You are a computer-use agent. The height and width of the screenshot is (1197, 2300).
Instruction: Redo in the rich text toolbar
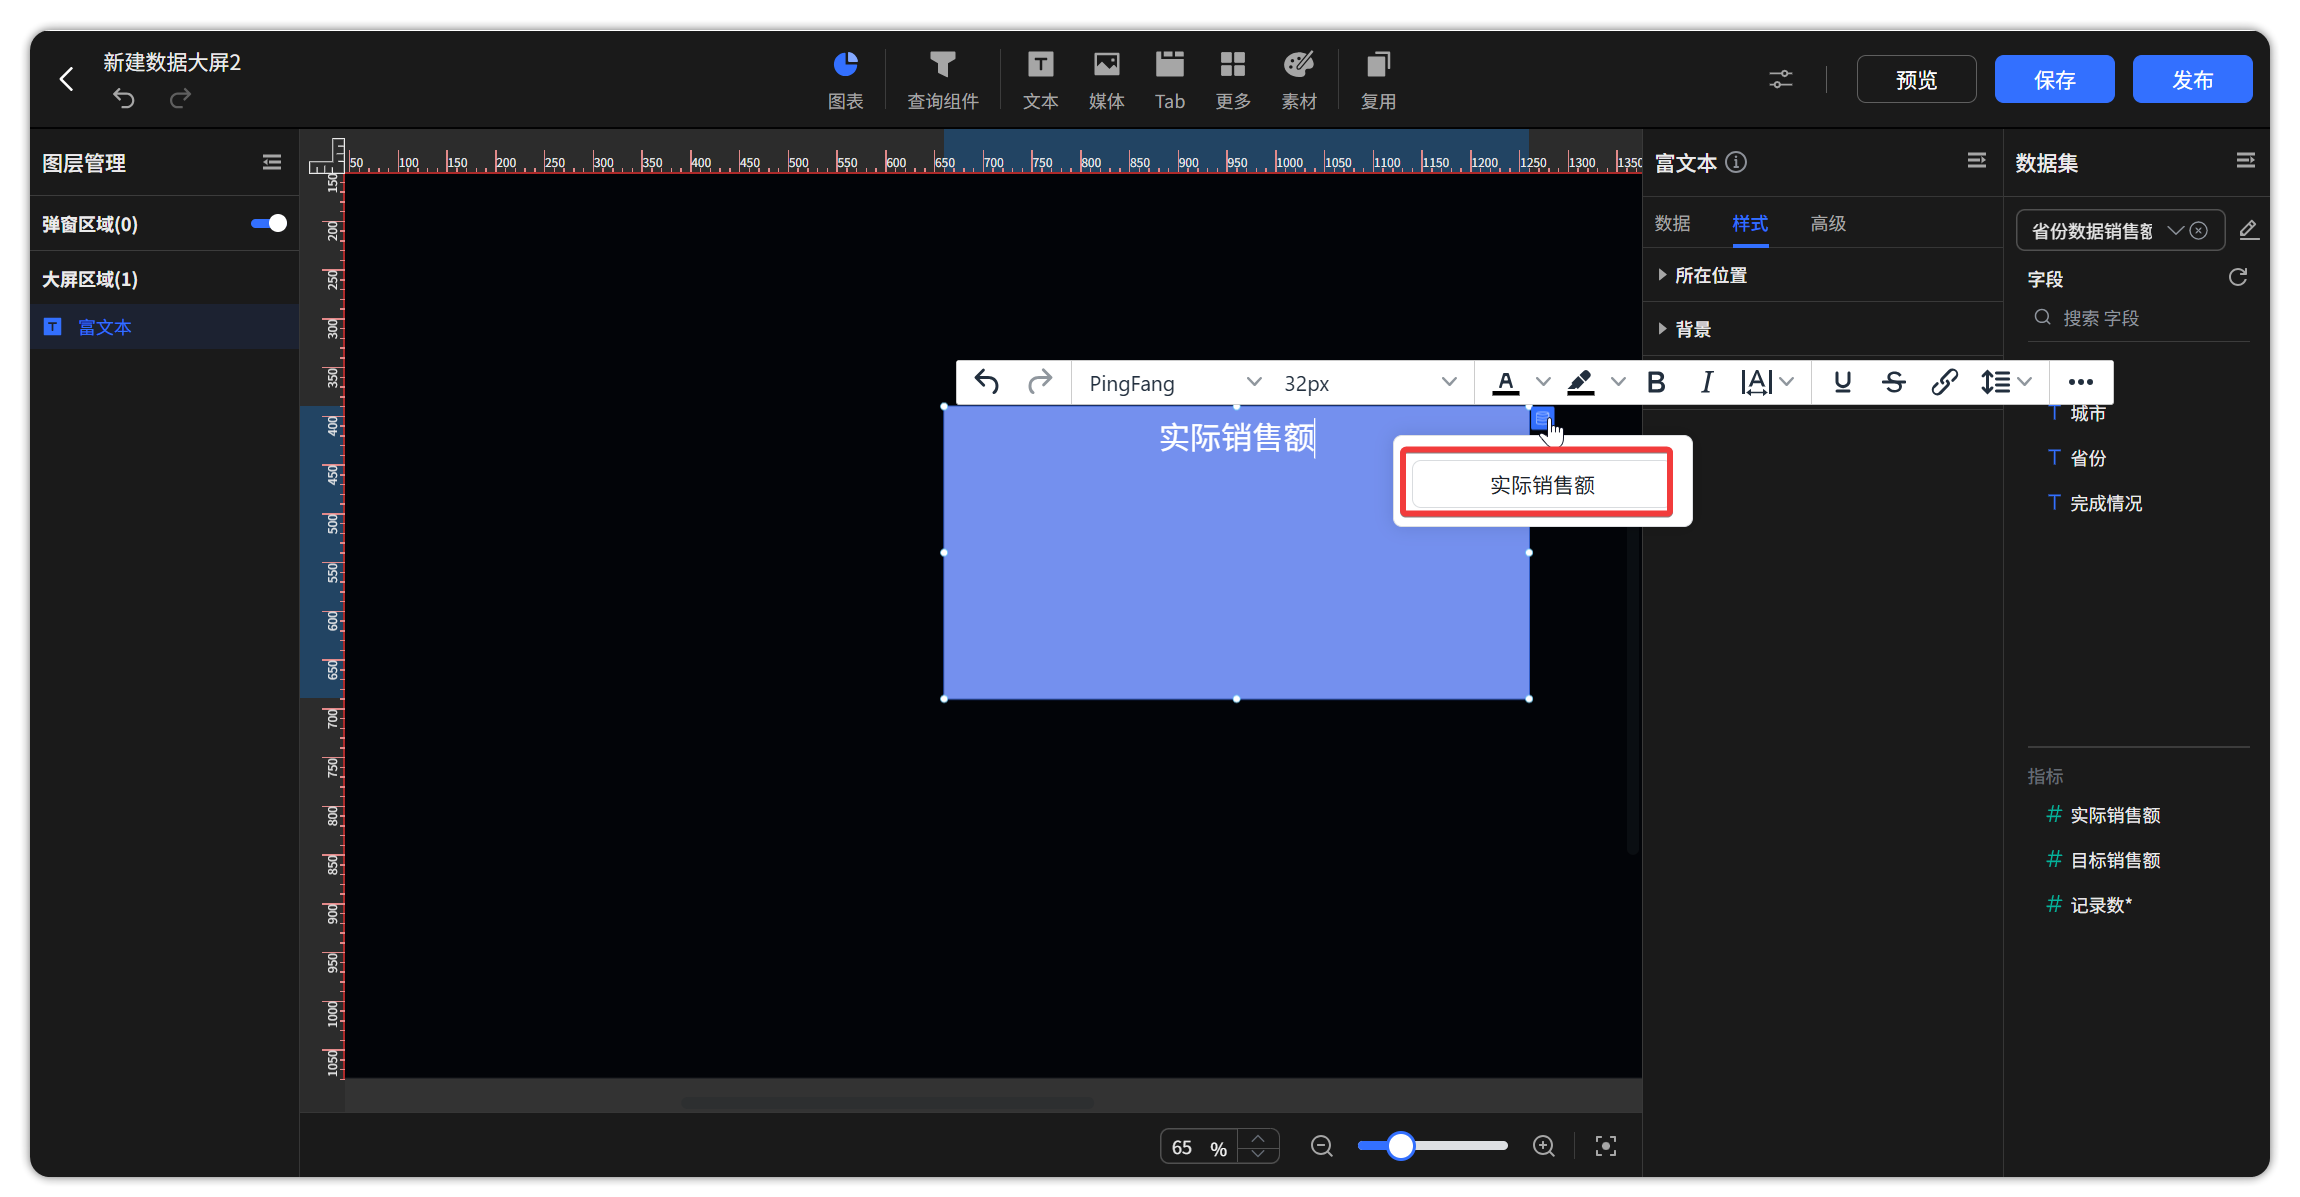point(1040,382)
